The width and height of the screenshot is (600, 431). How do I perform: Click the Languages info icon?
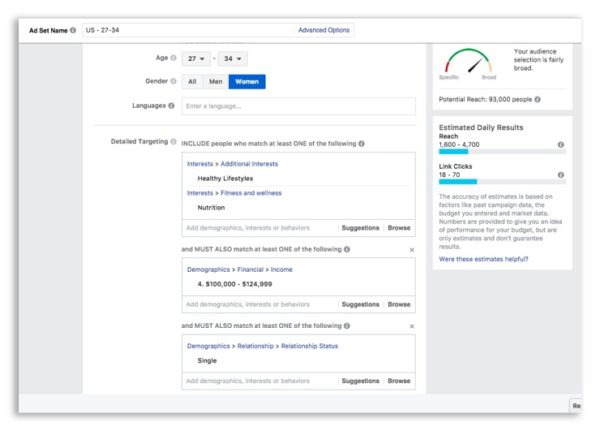(171, 106)
